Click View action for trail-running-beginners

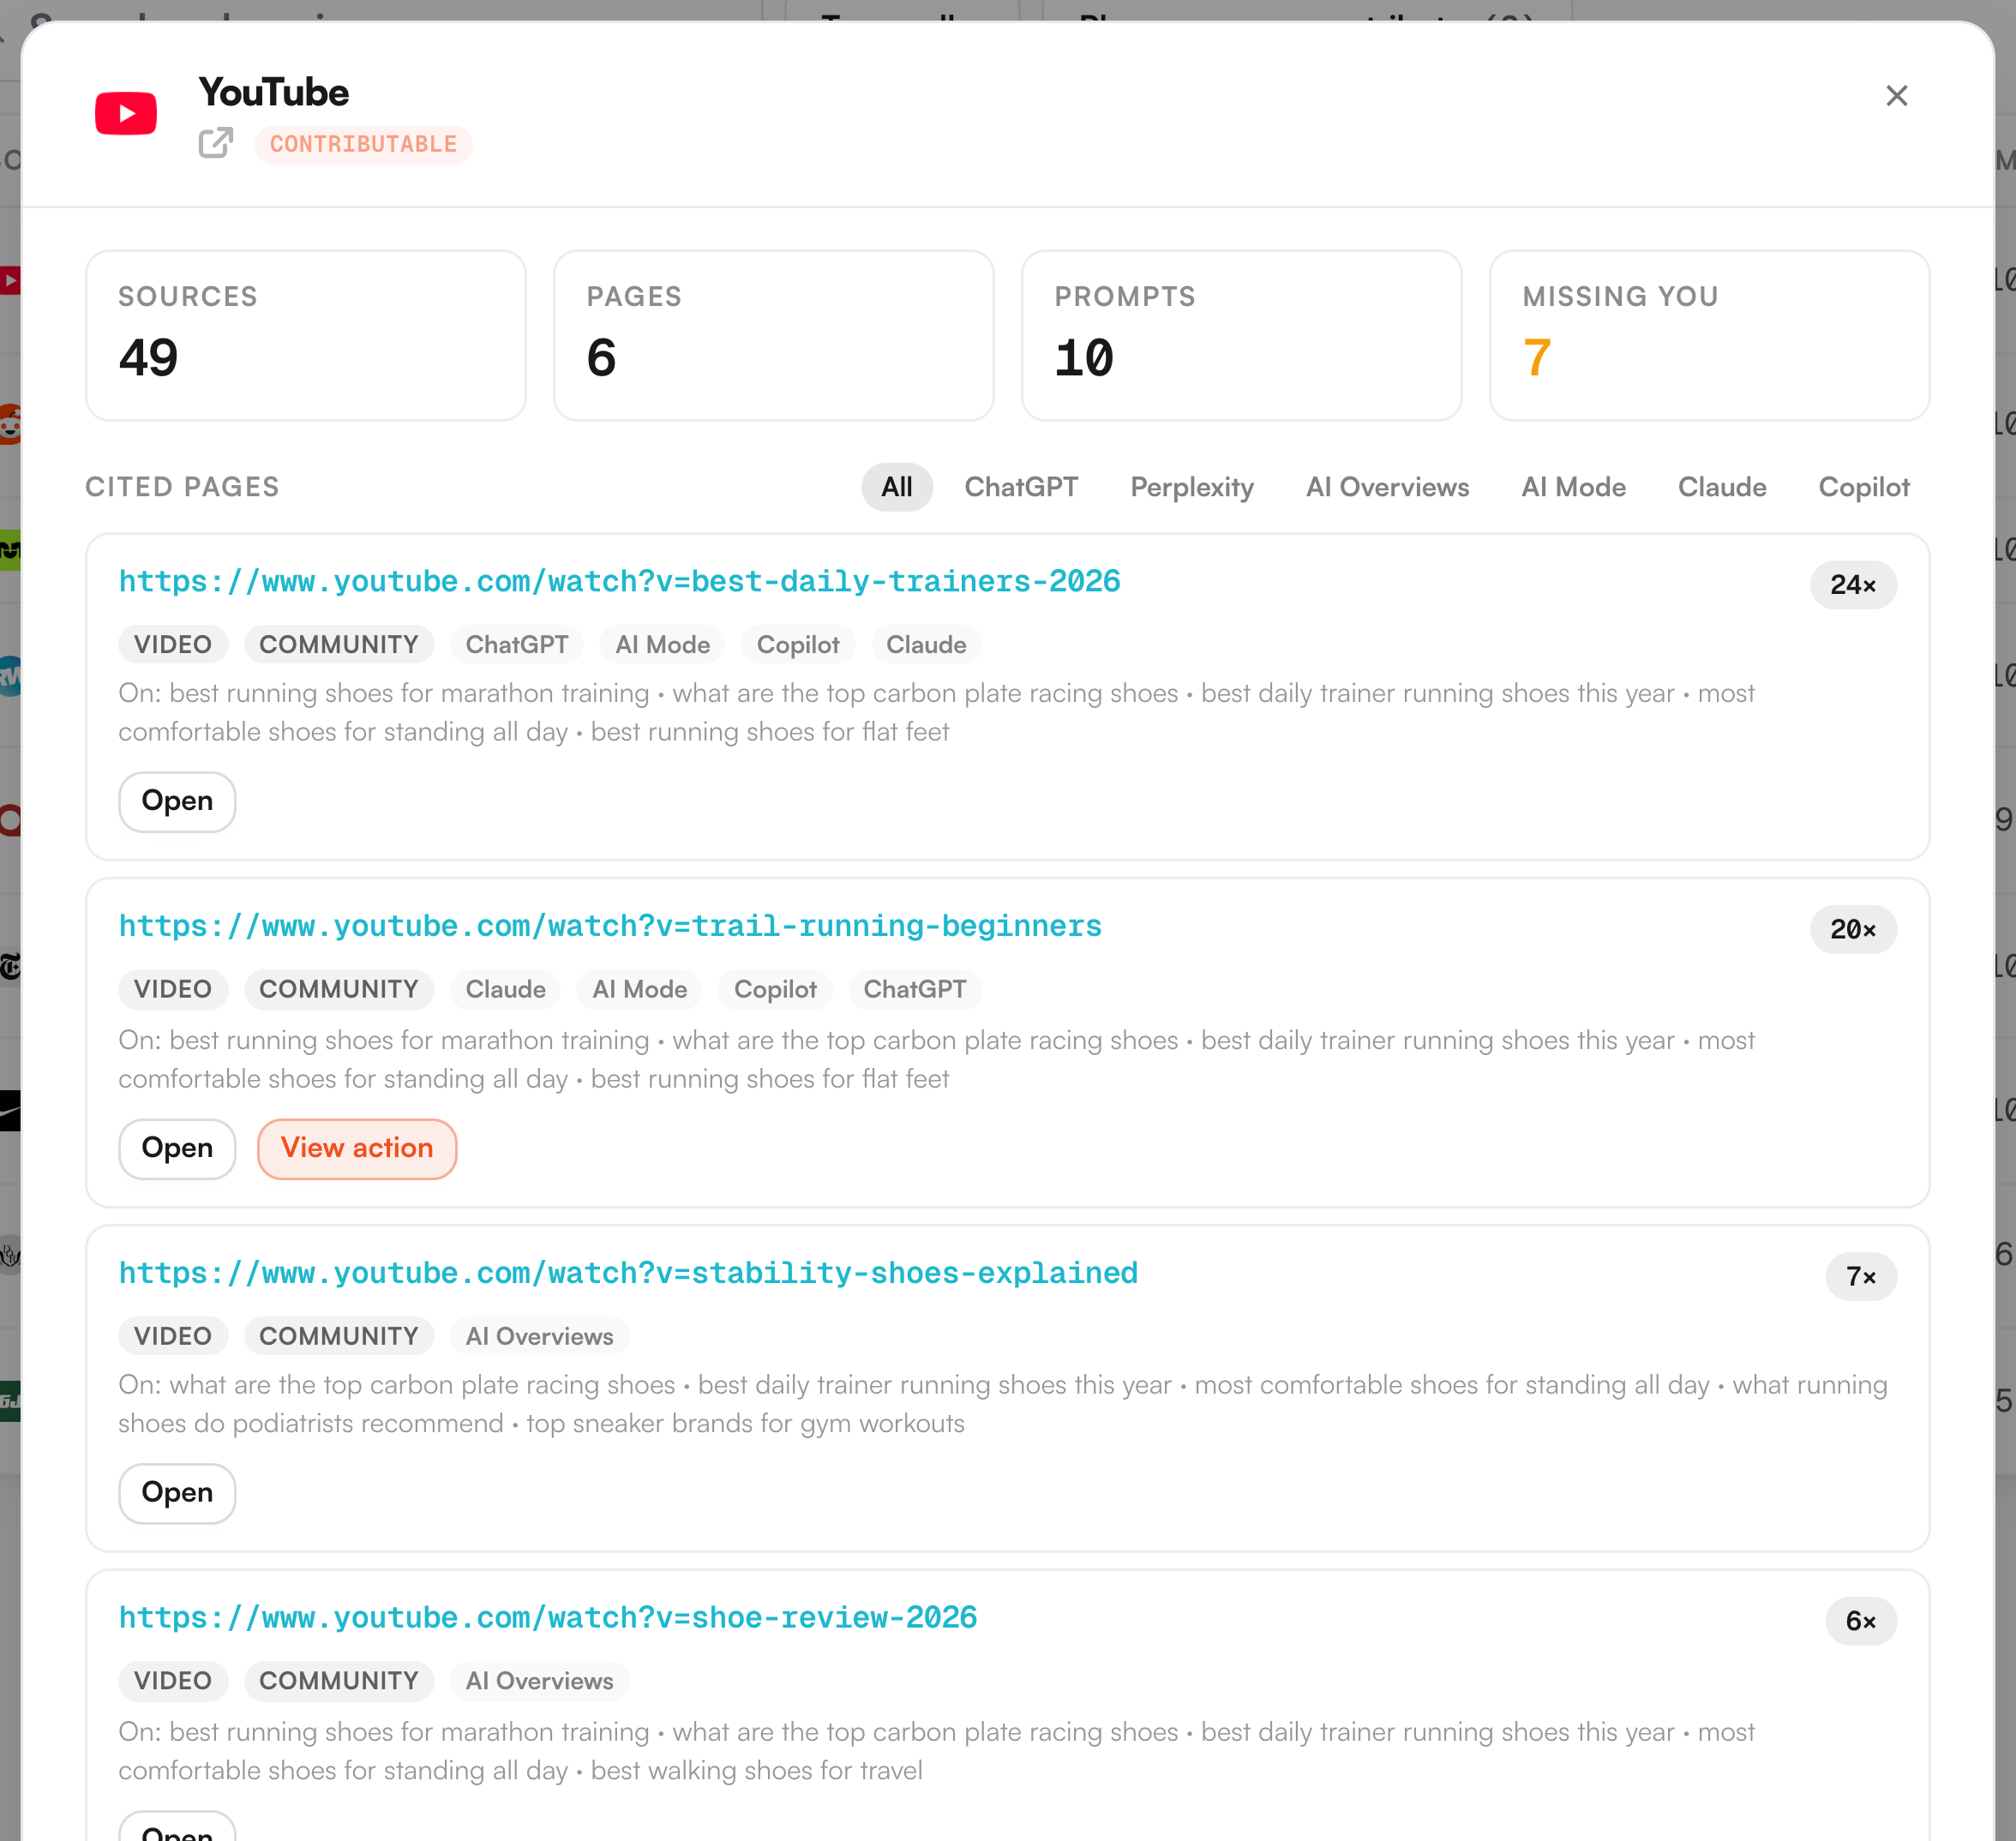357,1148
